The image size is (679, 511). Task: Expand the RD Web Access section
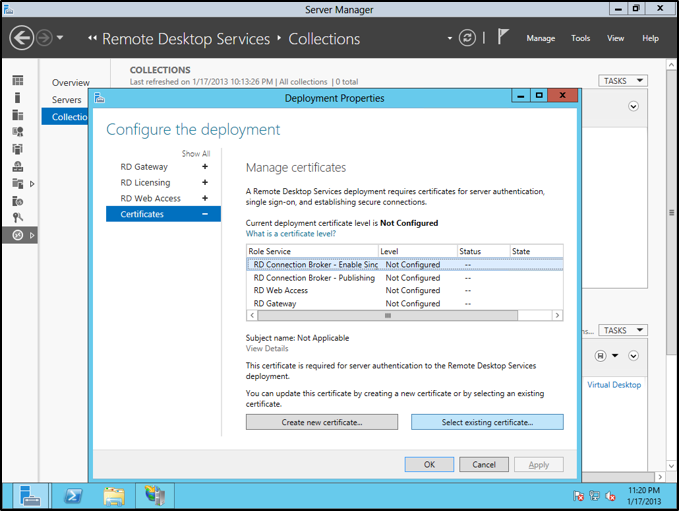point(205,198)
